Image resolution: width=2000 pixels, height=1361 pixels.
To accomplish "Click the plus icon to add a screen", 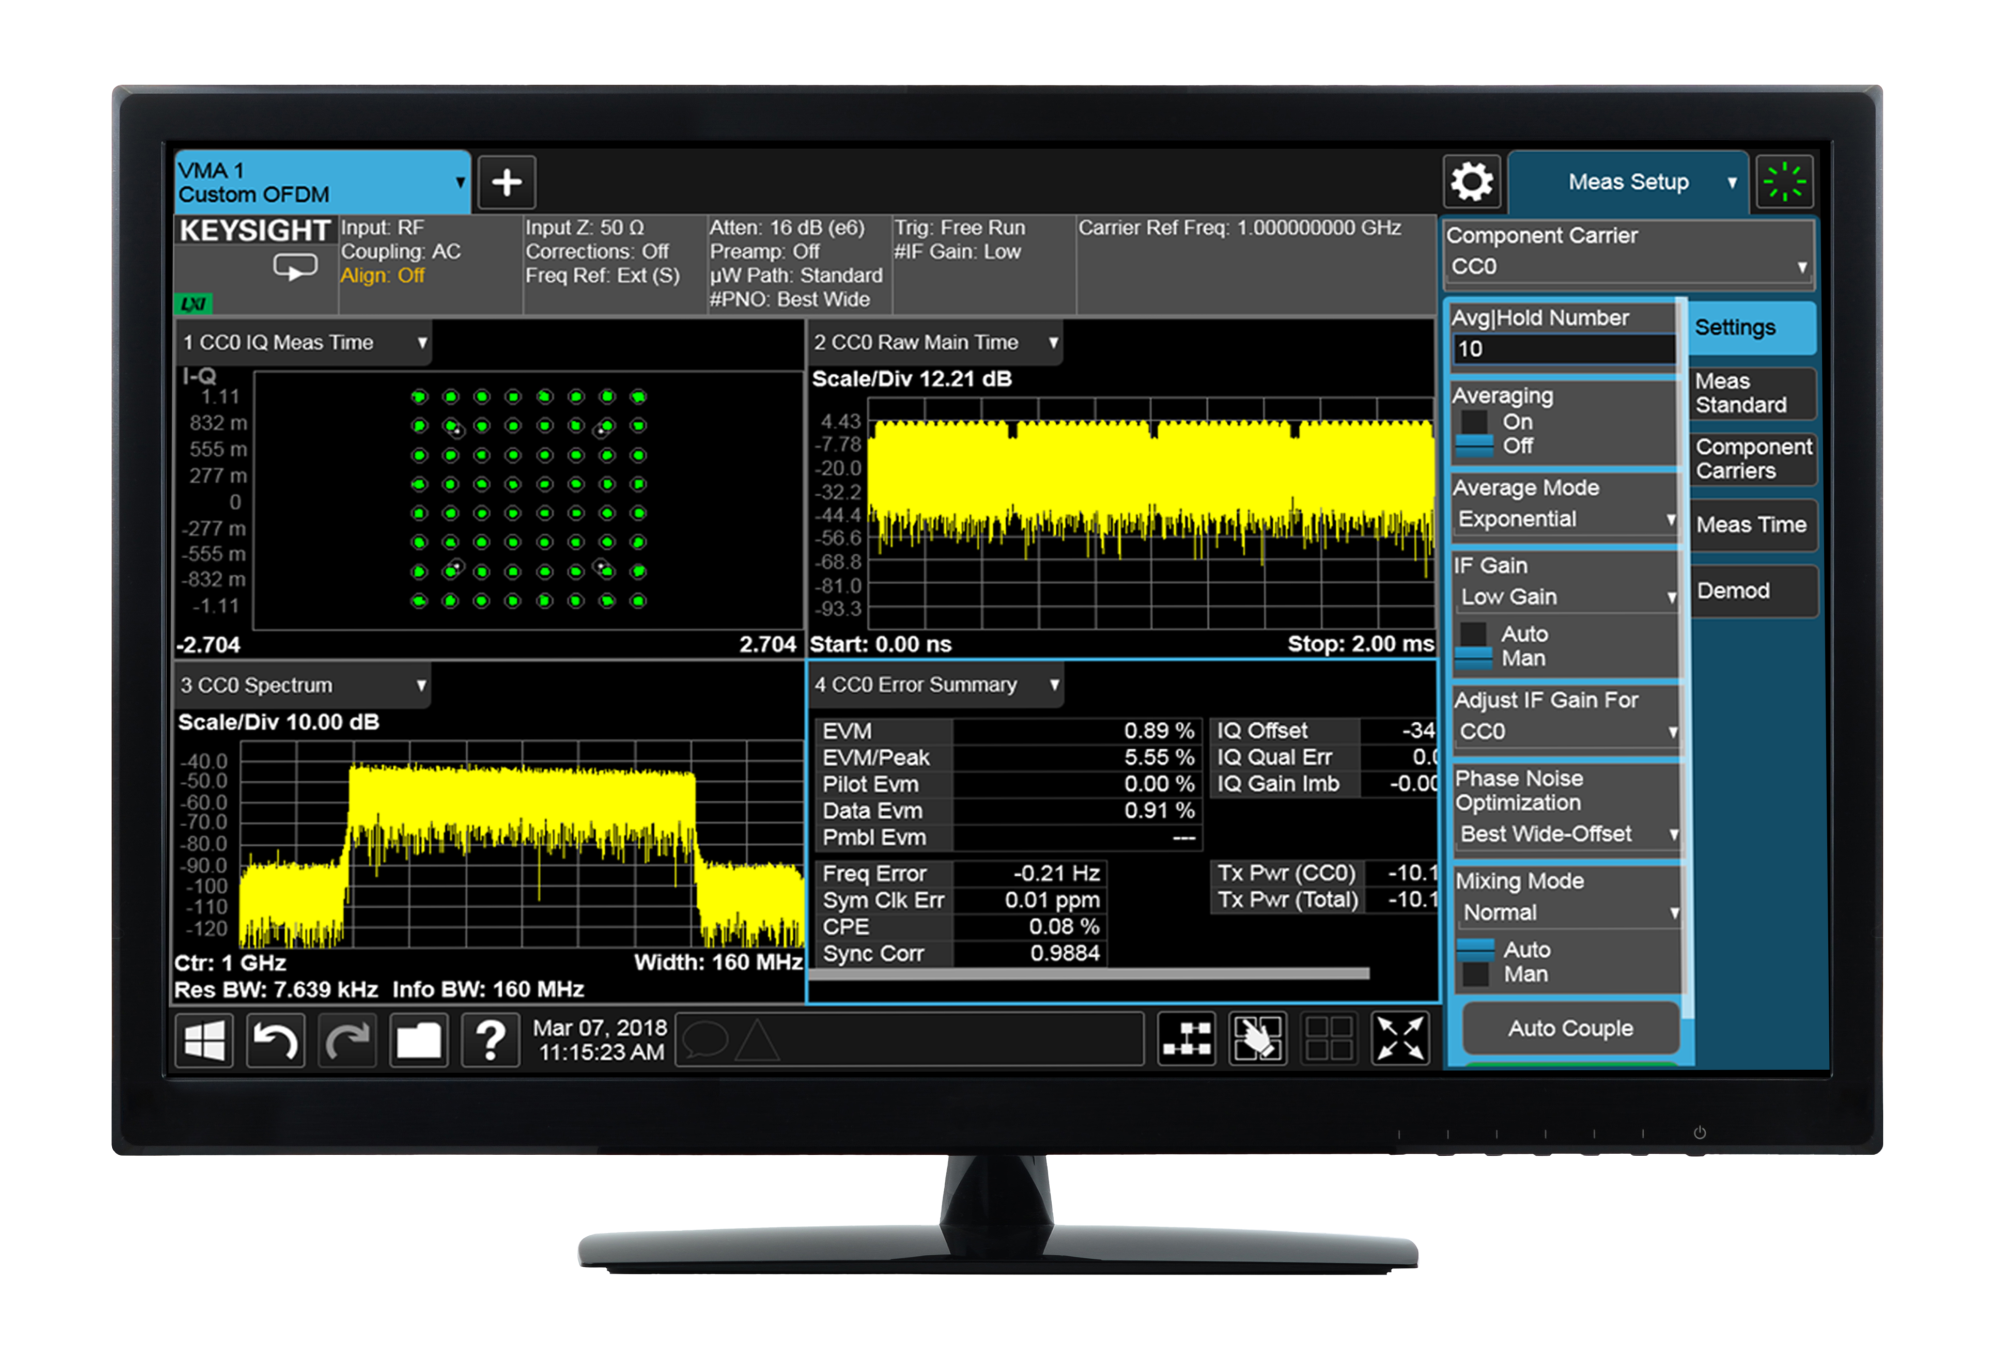I will click(x=507, y=182).
